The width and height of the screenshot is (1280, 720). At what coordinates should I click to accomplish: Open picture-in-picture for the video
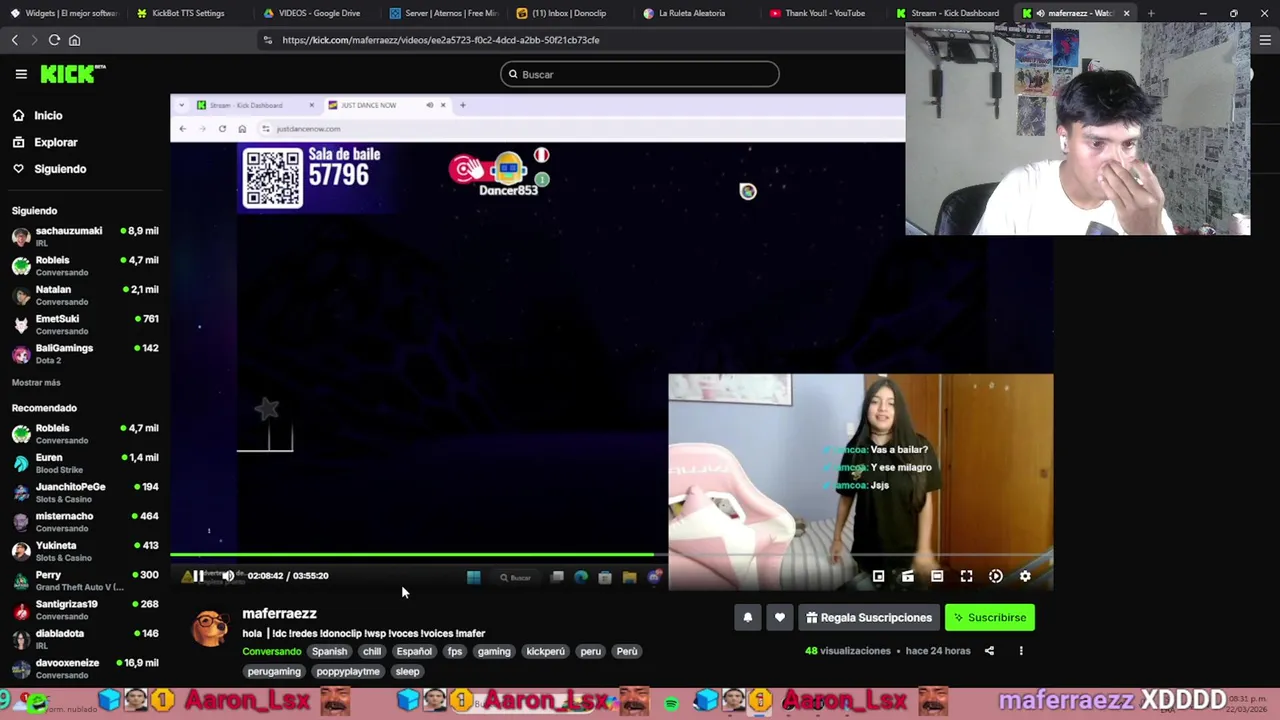click(x=878, y=576)
